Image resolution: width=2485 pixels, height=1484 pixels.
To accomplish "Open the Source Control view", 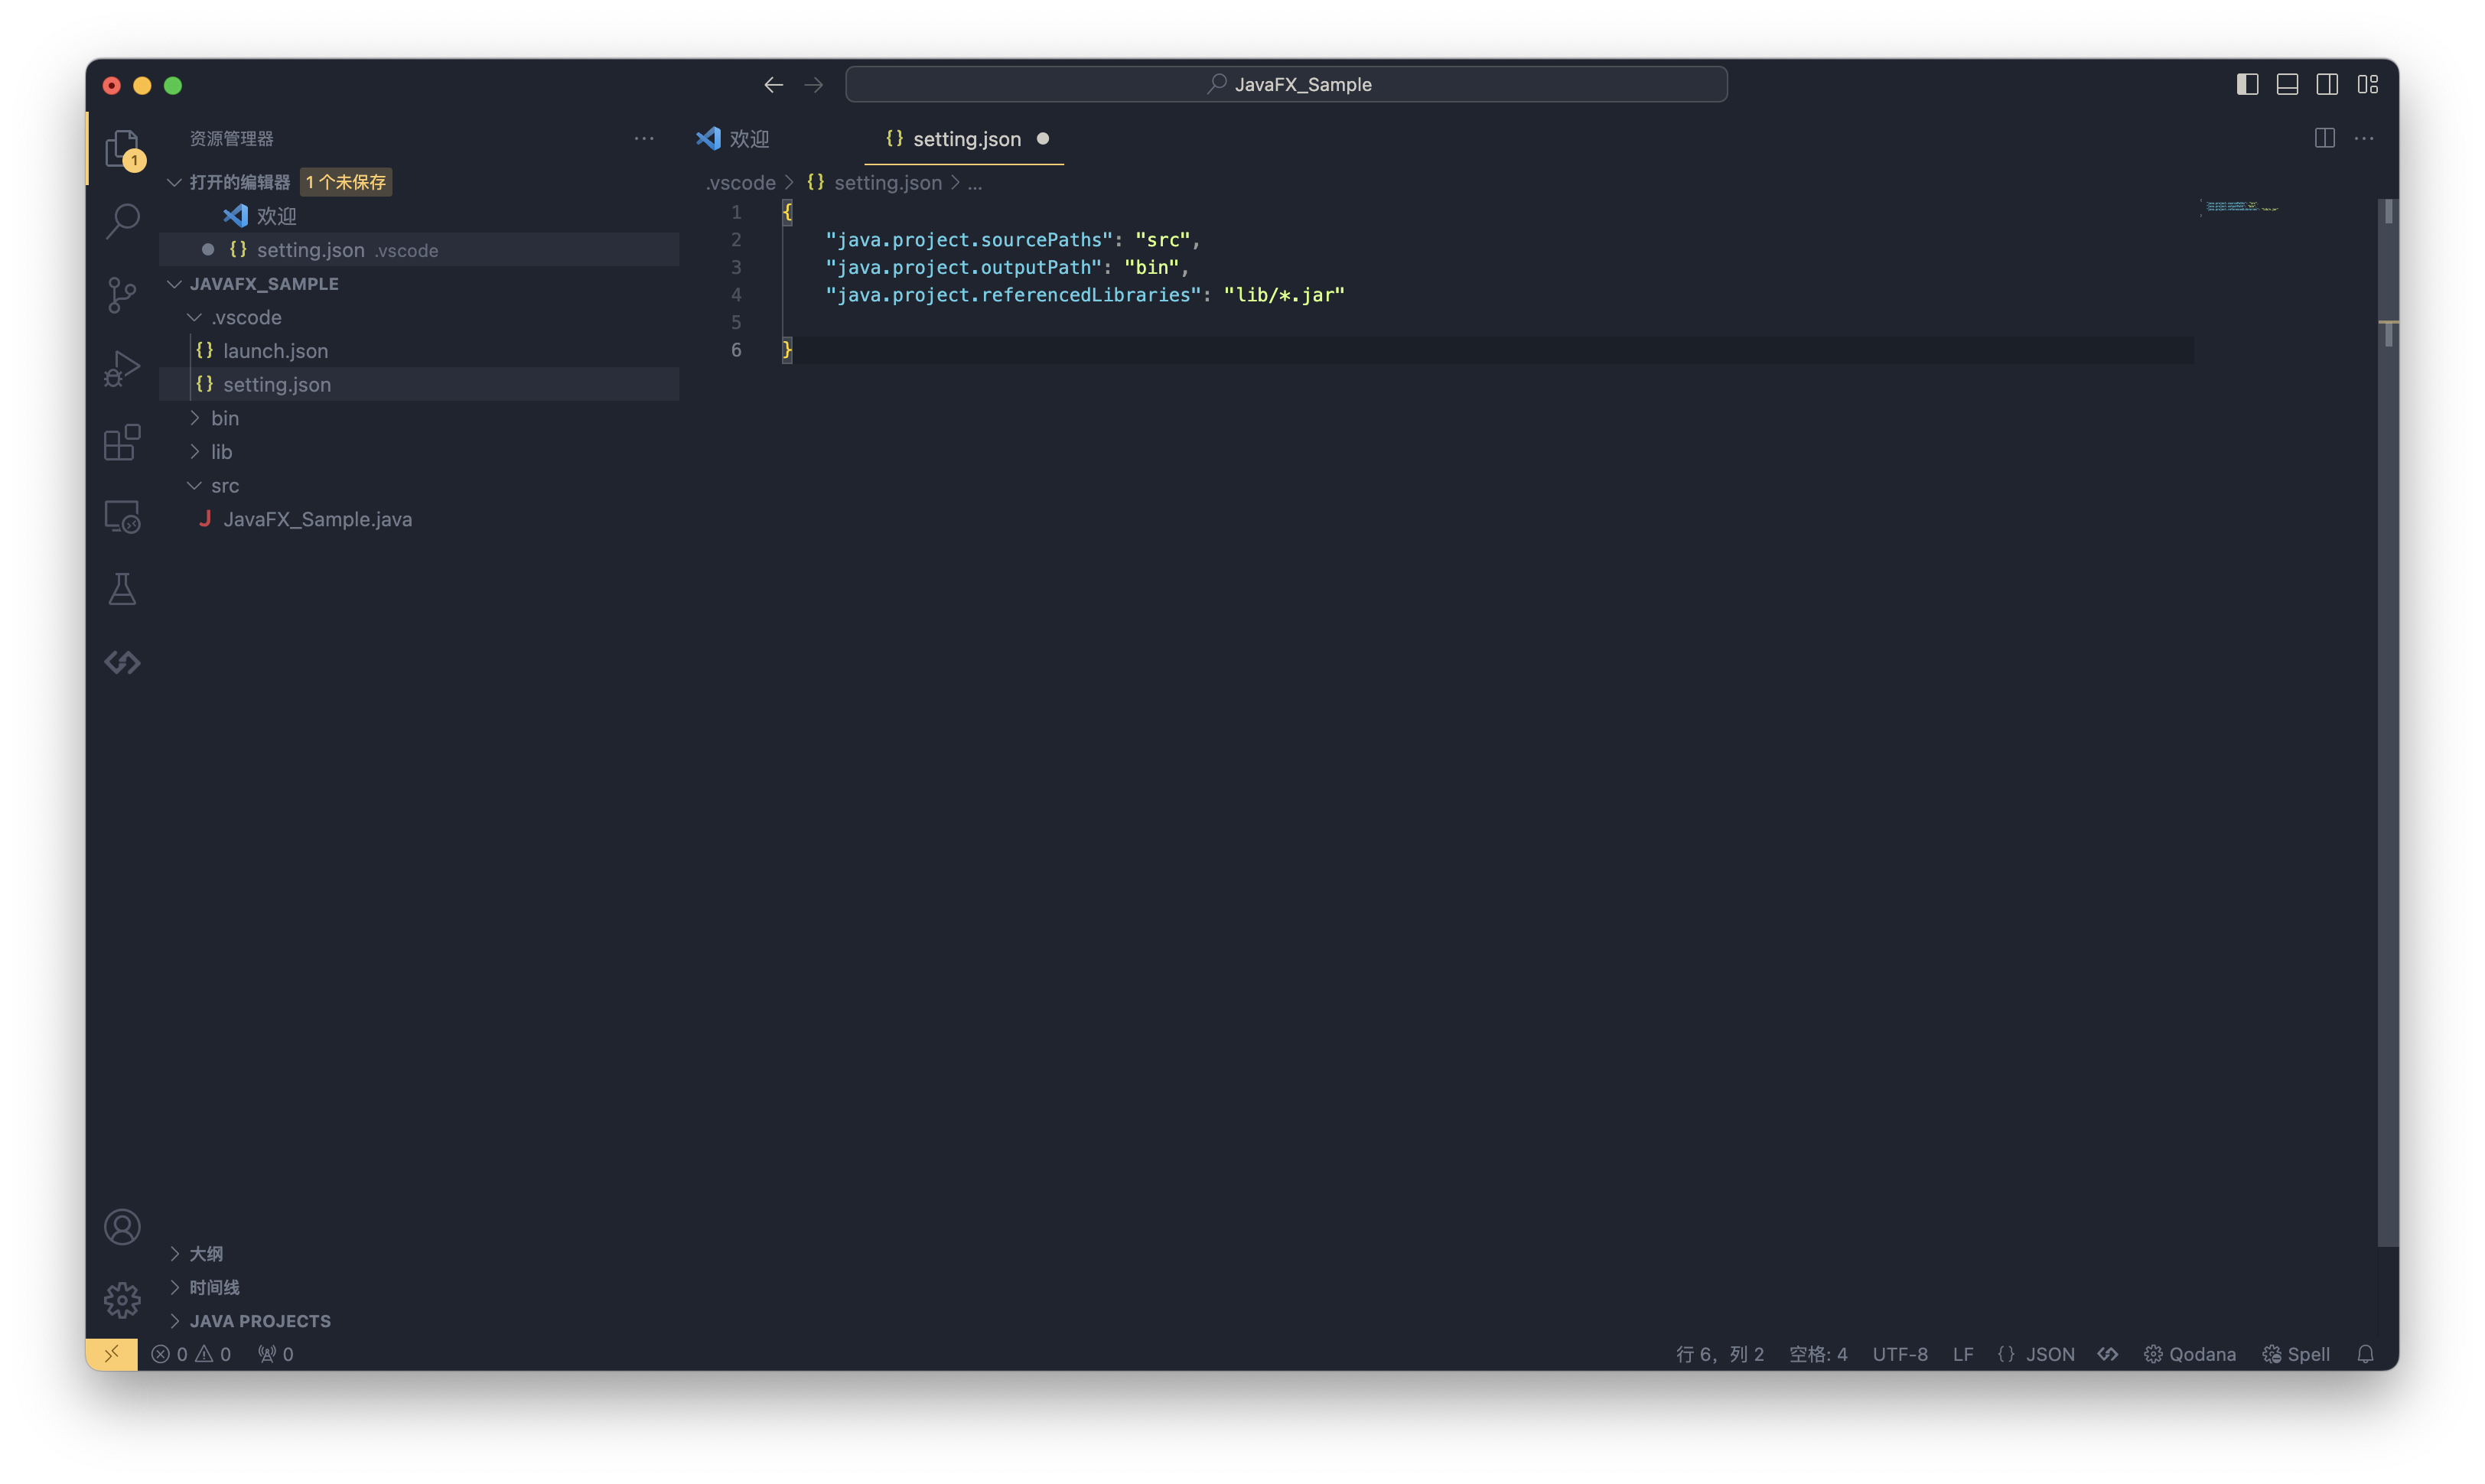I will click(x=122, y=295).
